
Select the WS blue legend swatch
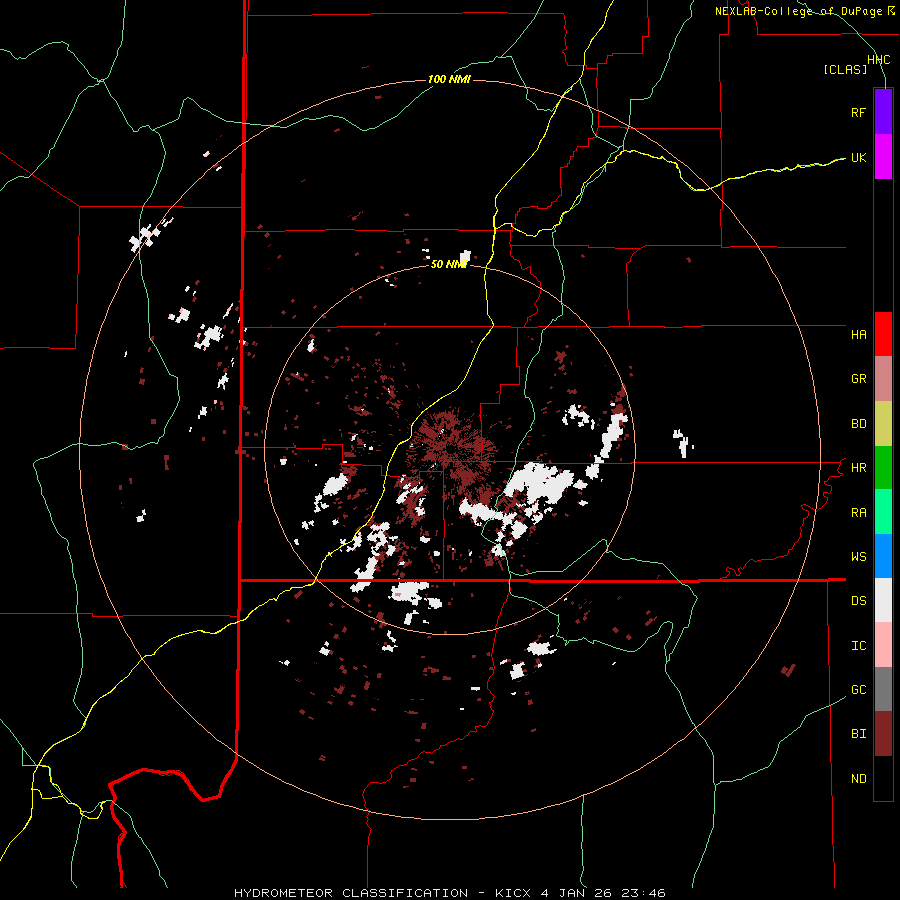point(883,556)
